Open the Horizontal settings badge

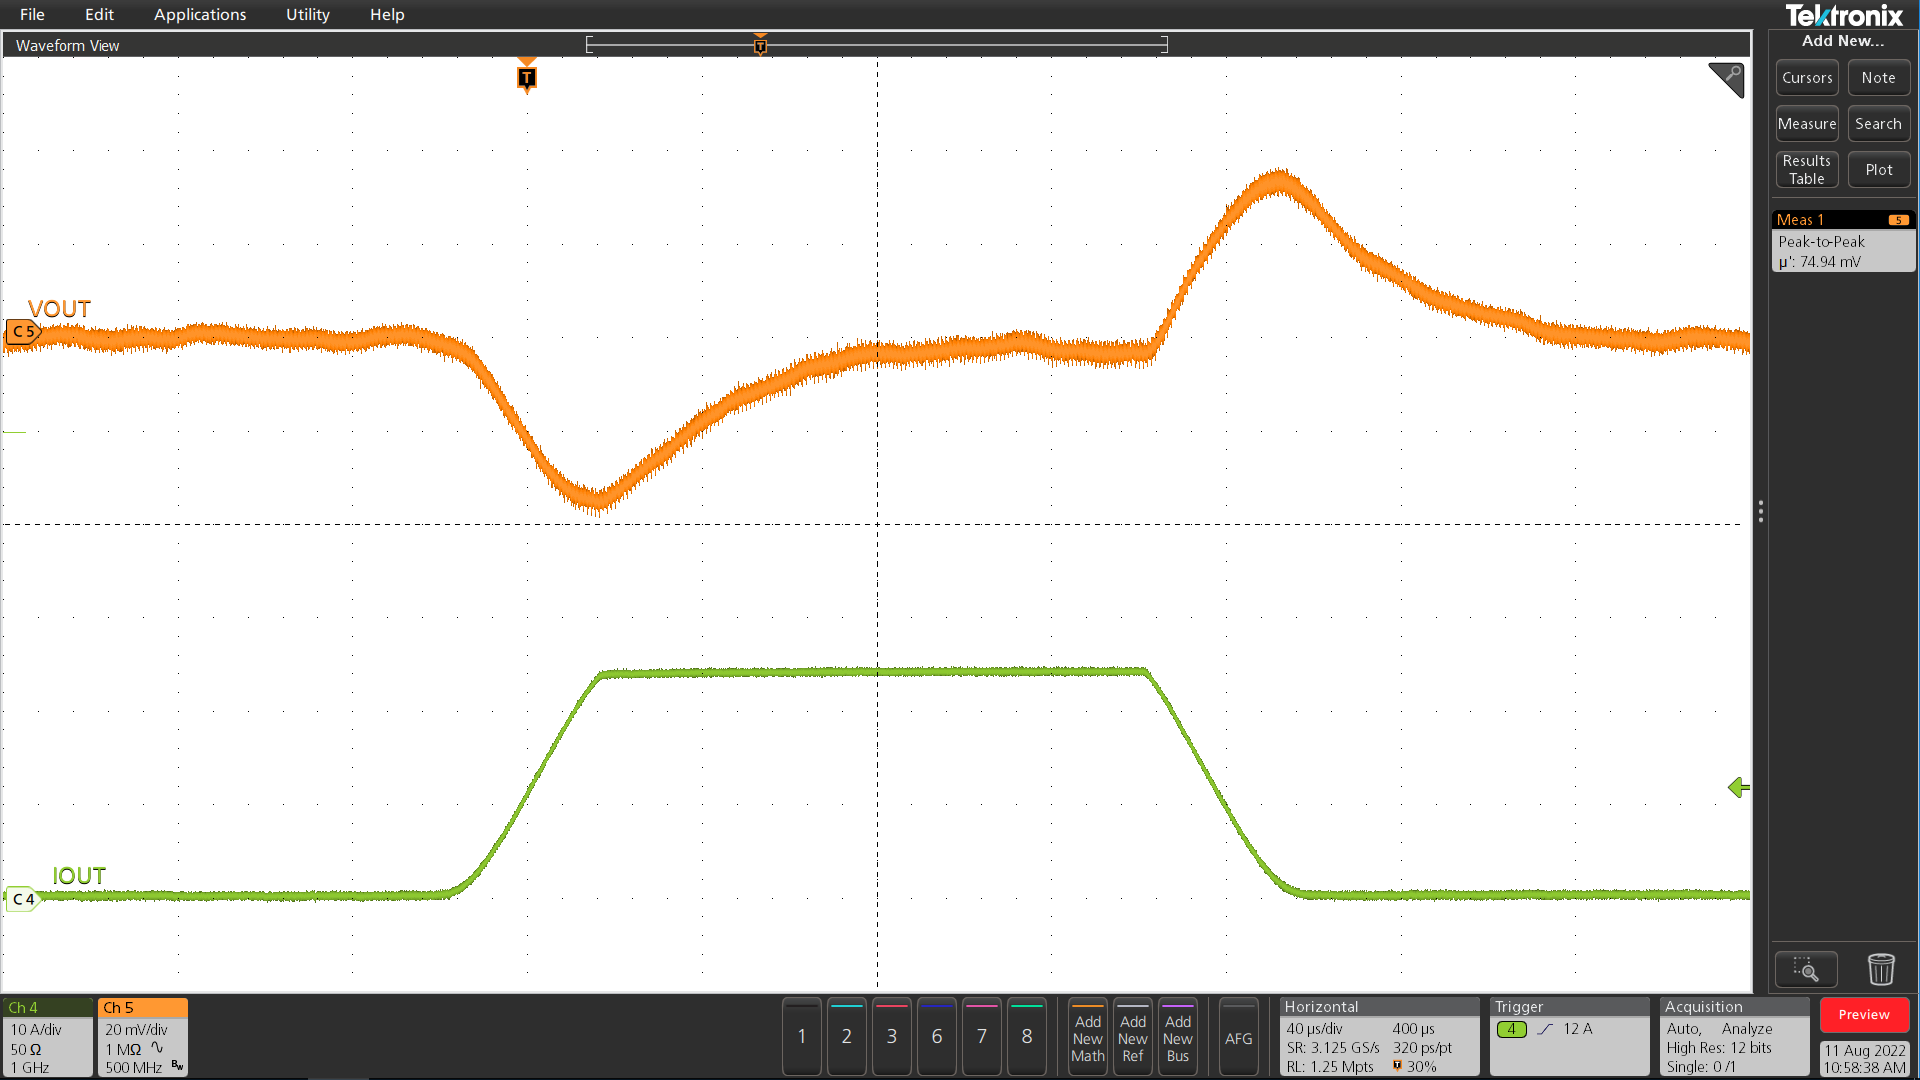1378,1037
